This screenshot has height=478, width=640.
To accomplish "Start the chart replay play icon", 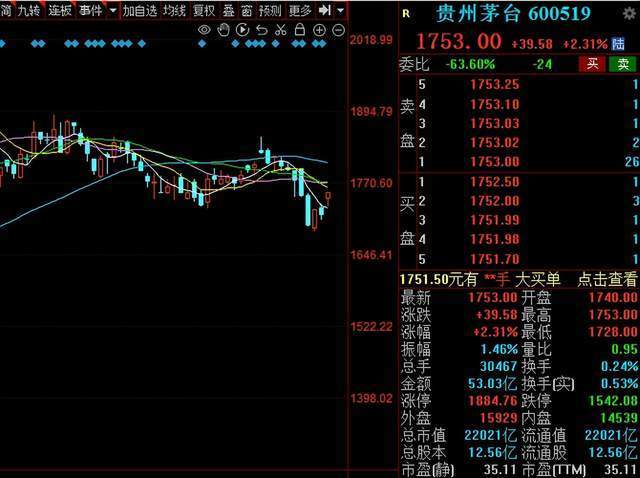I will 242,30.
